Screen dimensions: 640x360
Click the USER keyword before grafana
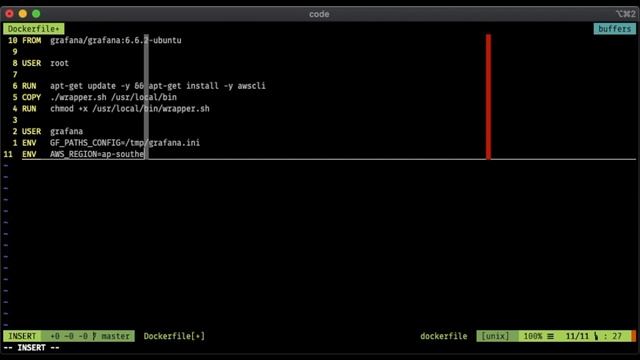pyautogui.click(x=31, y=131)
